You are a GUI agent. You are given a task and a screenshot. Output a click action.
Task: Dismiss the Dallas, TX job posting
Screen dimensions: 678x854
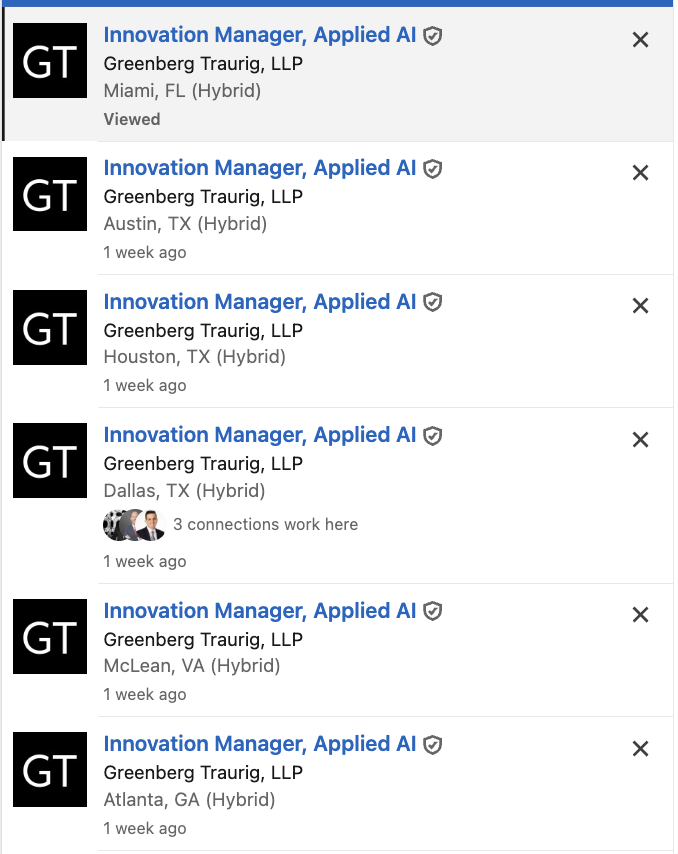click(x=640, y=439)
